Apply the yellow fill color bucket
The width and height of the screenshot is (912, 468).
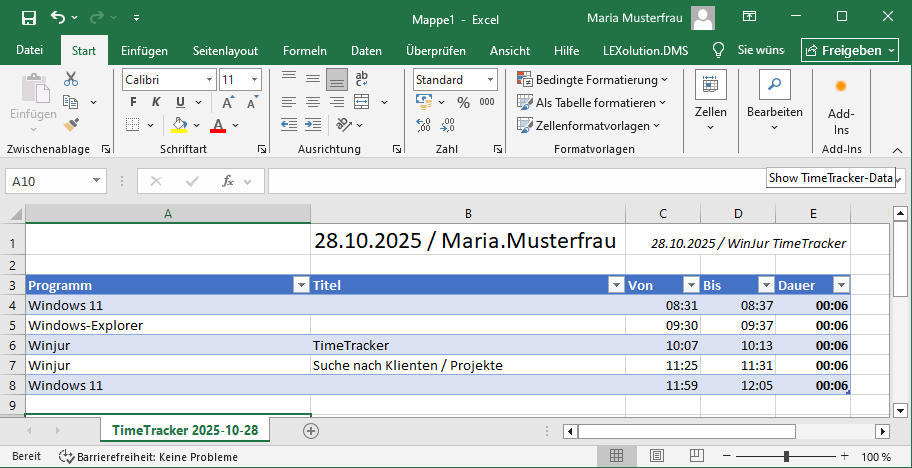[179, 124]
